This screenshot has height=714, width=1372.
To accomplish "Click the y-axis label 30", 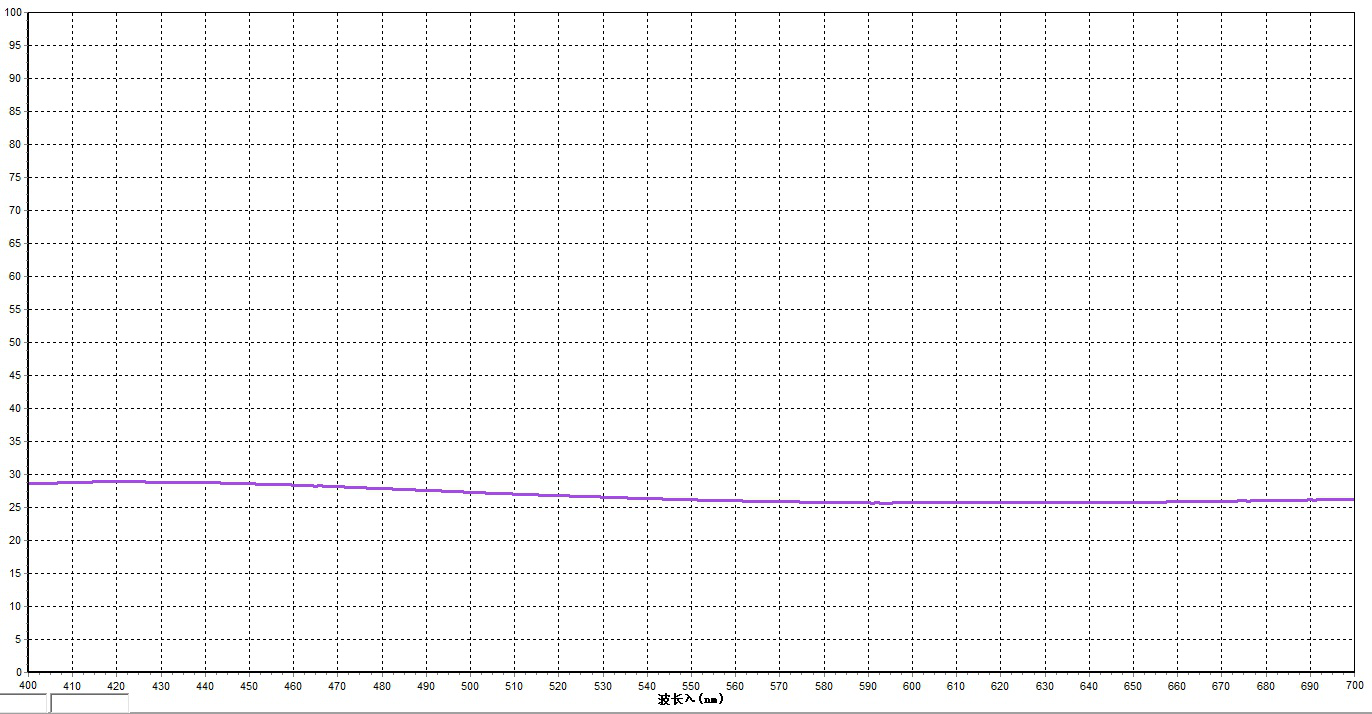I will [16, 474].
